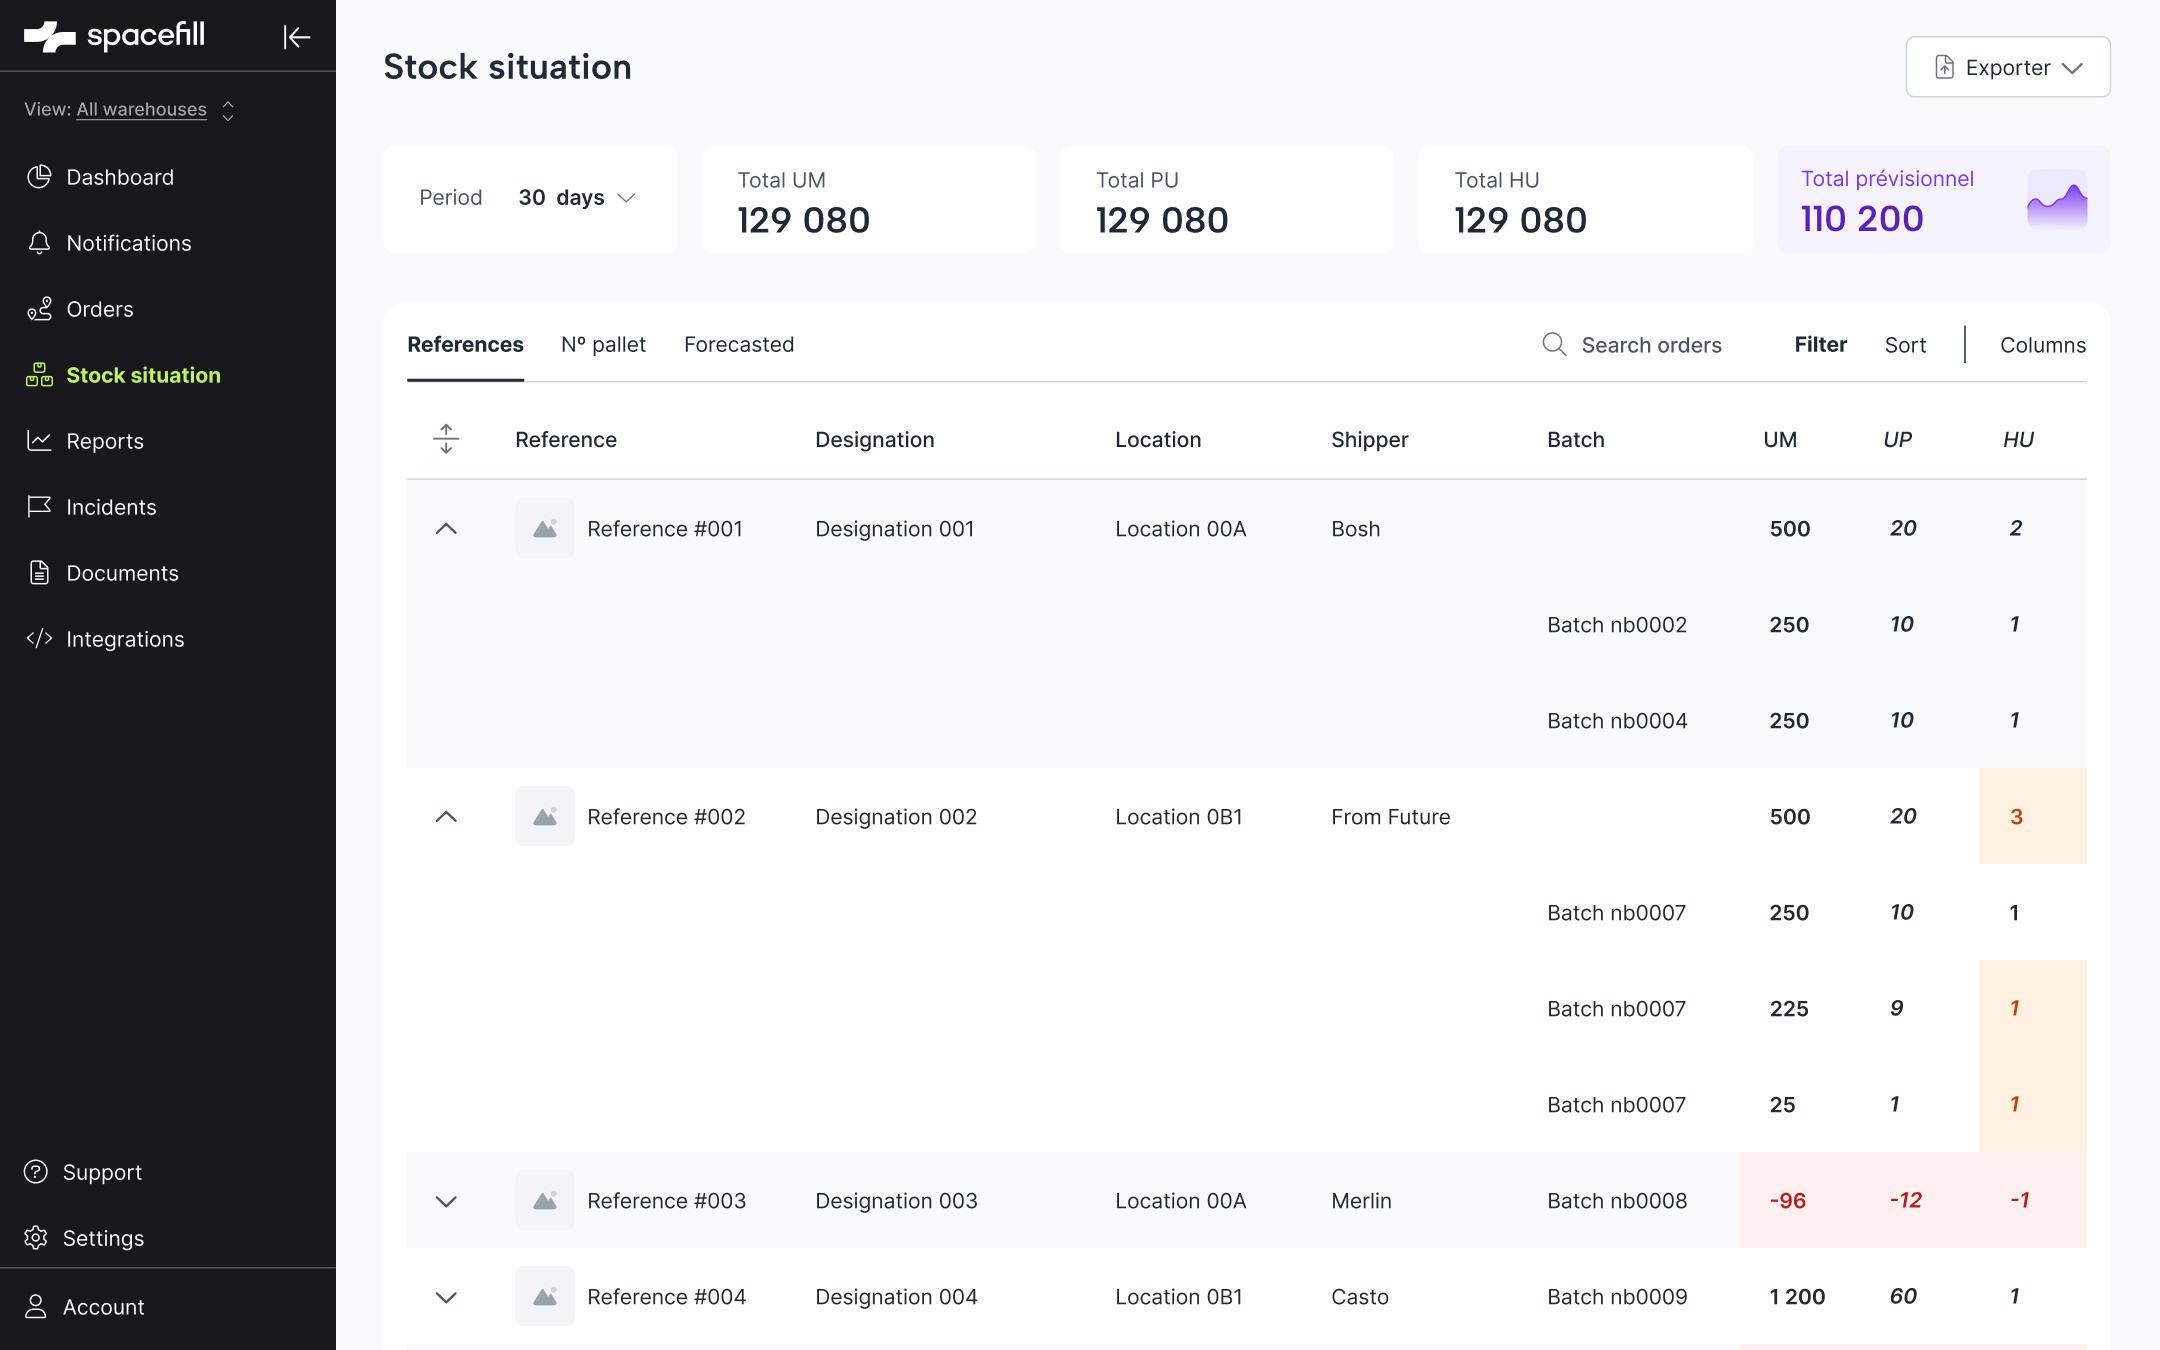Image resolution: width=2160 pixels, height=1350 pixels.
Task: Click the export file icon in Exporter
Action: click(x=1944, y=67)
